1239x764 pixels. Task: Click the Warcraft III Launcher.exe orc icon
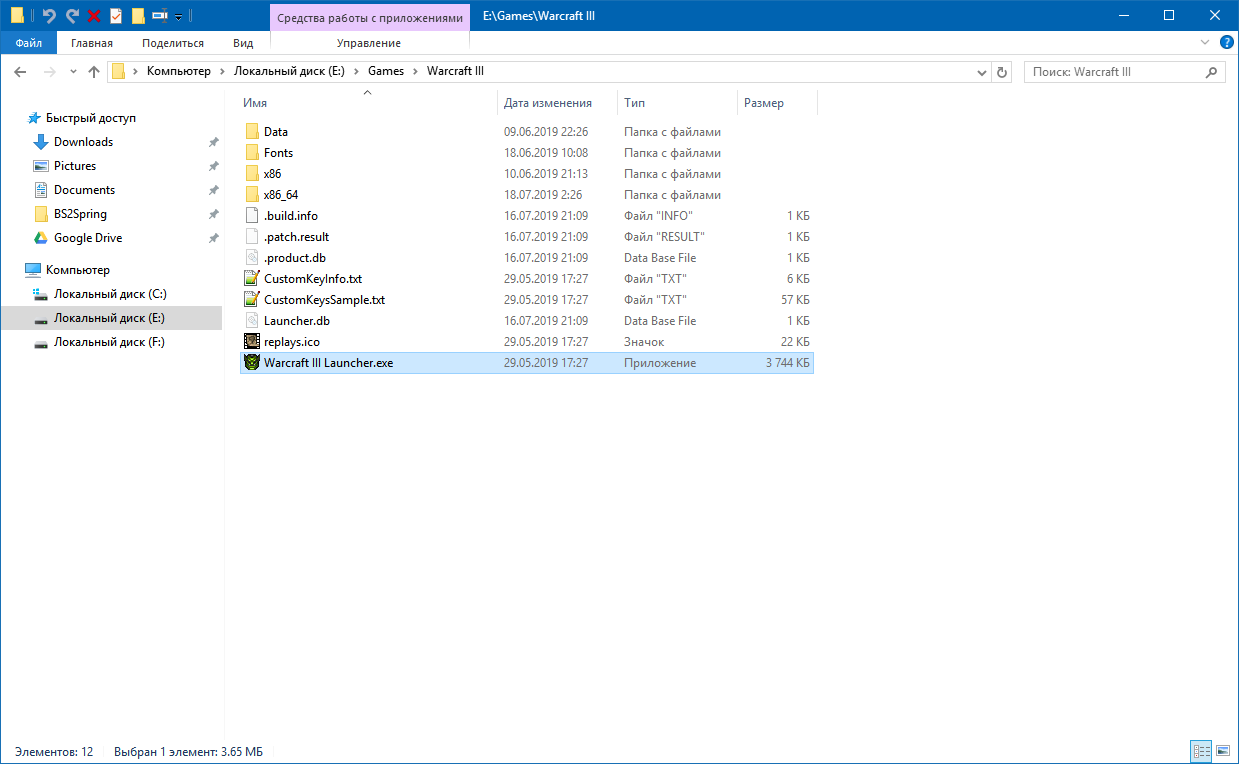[252, 363]
